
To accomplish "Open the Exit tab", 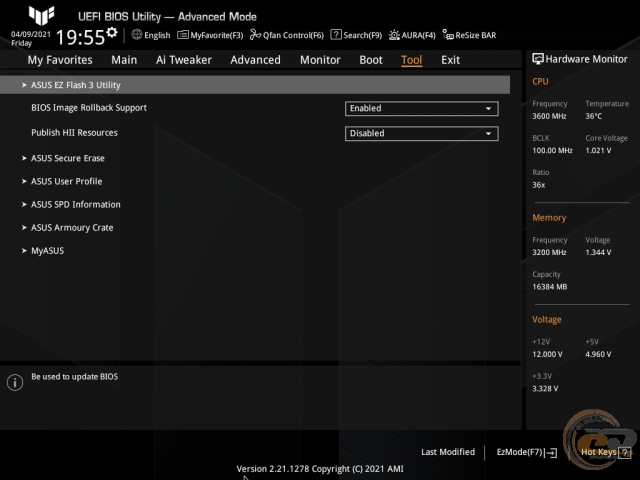I will pyautogui.click(x=450, y=60).
